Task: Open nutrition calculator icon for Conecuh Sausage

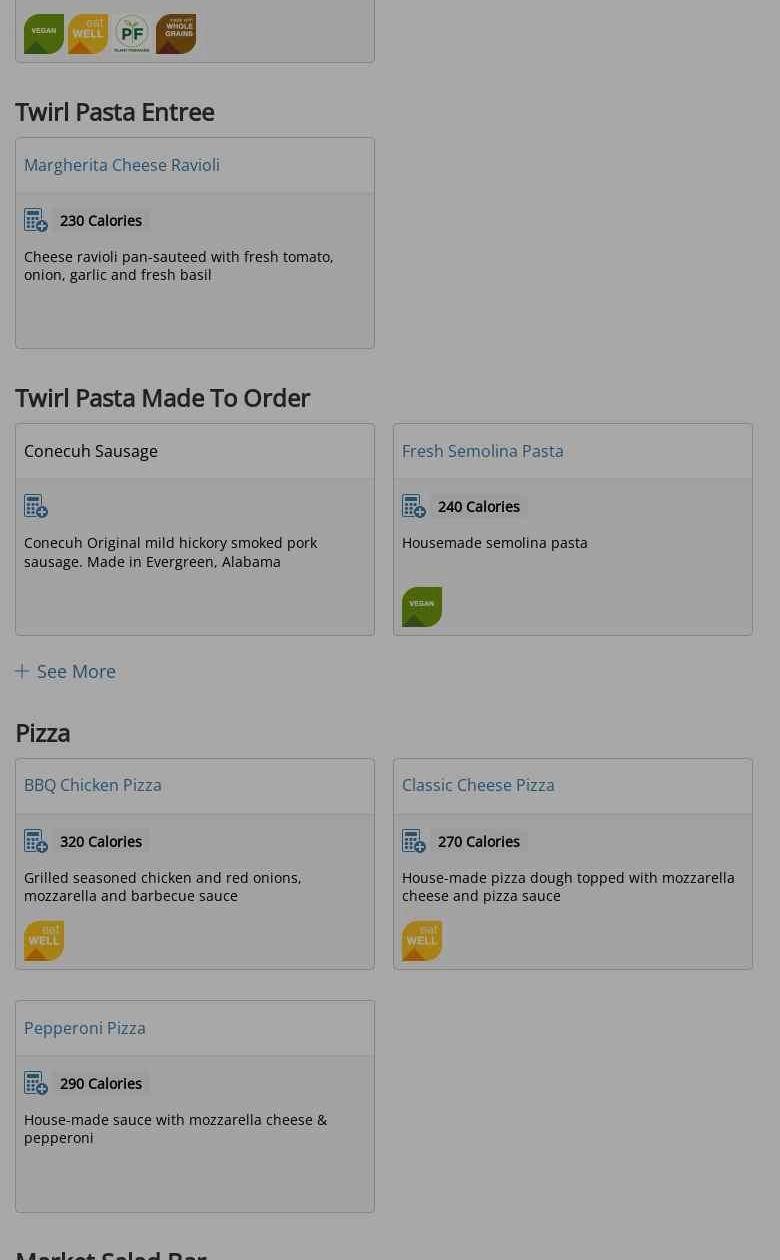Action: click(x=36, y=507)
